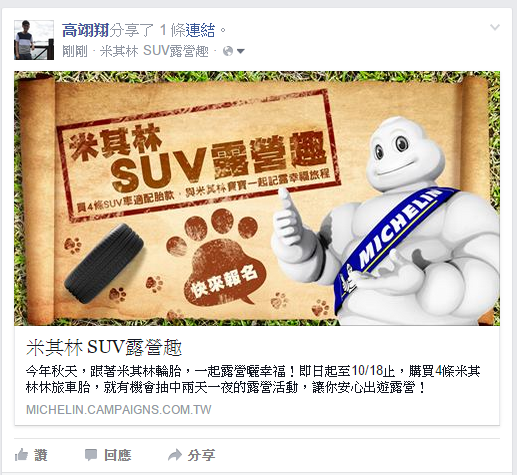Click the globe privacy icon
This screenshot has height=475, width=517.
tap(228, 51)
